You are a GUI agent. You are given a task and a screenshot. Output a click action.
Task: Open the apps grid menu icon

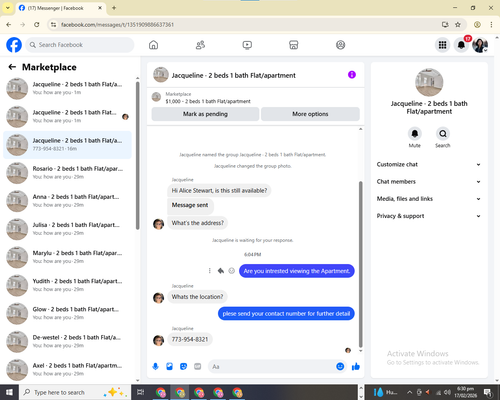442,45
